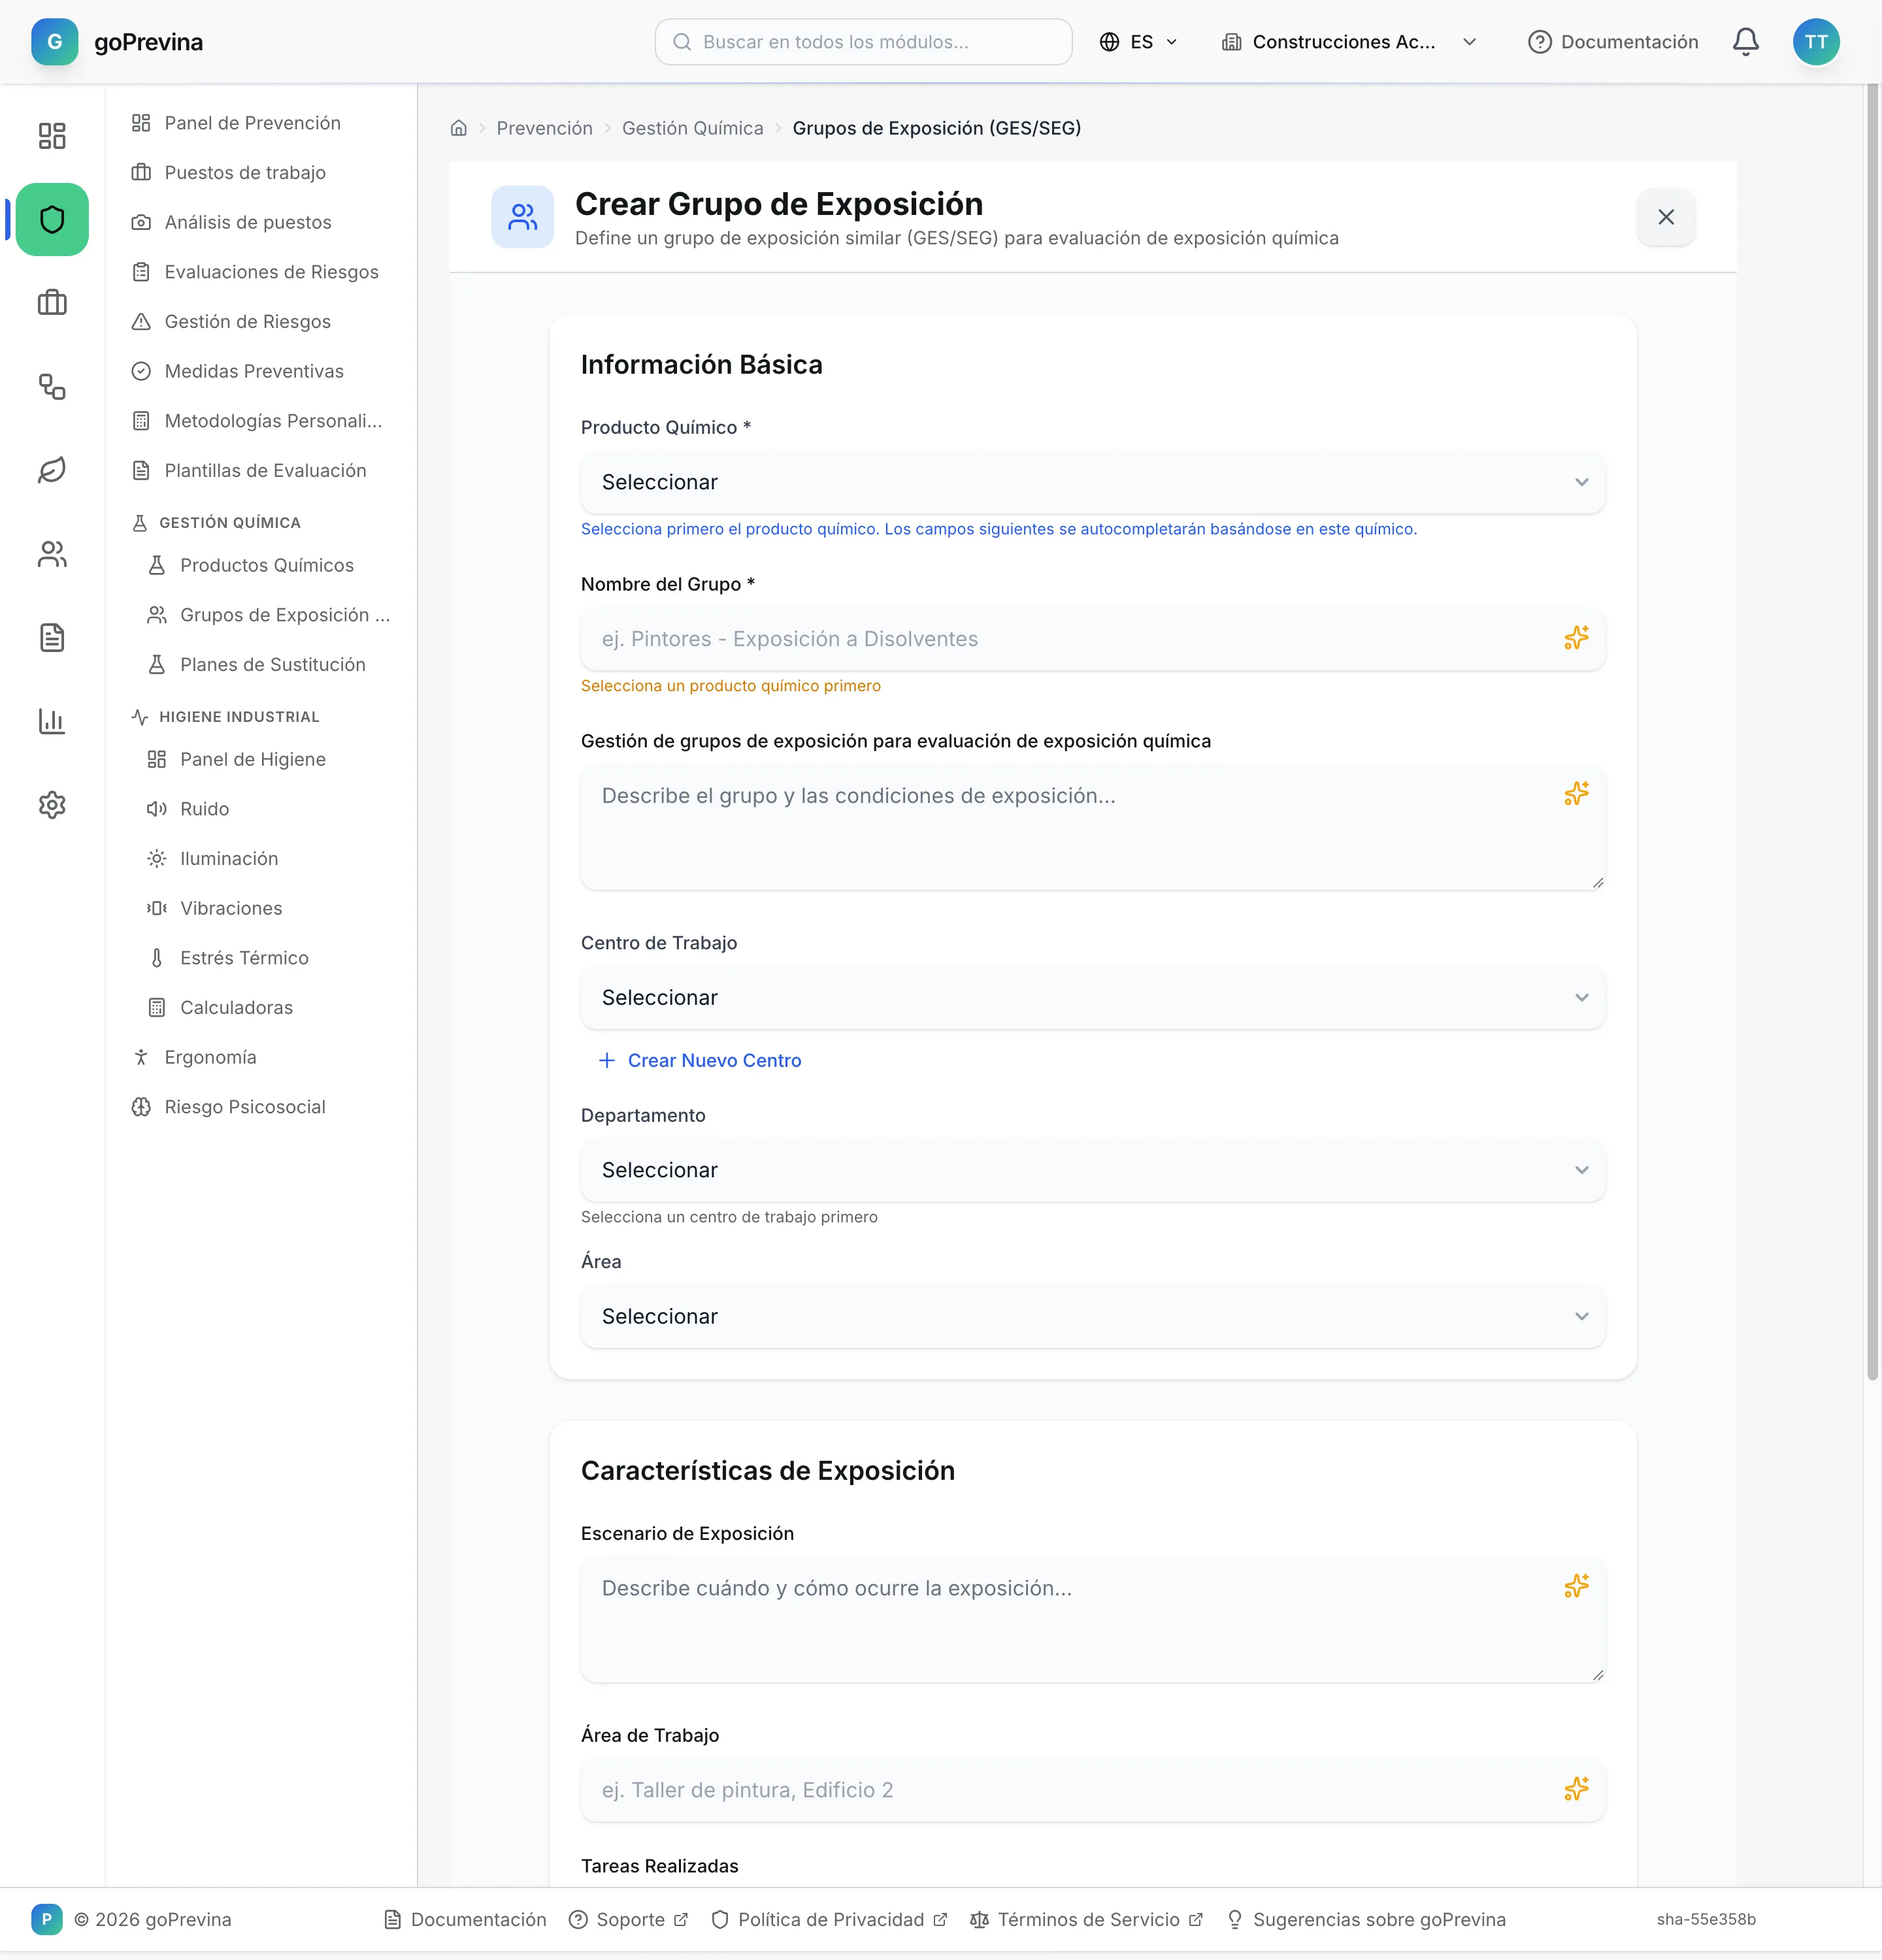
Task: Click the bar chart reports sidebar icon
Action: pos(52,721)
